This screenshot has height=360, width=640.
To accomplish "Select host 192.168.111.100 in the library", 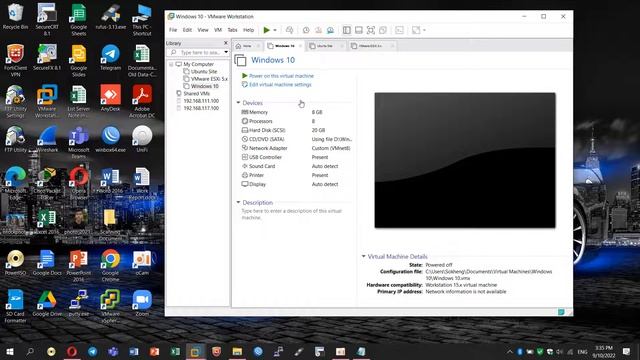I will [201, 101].
